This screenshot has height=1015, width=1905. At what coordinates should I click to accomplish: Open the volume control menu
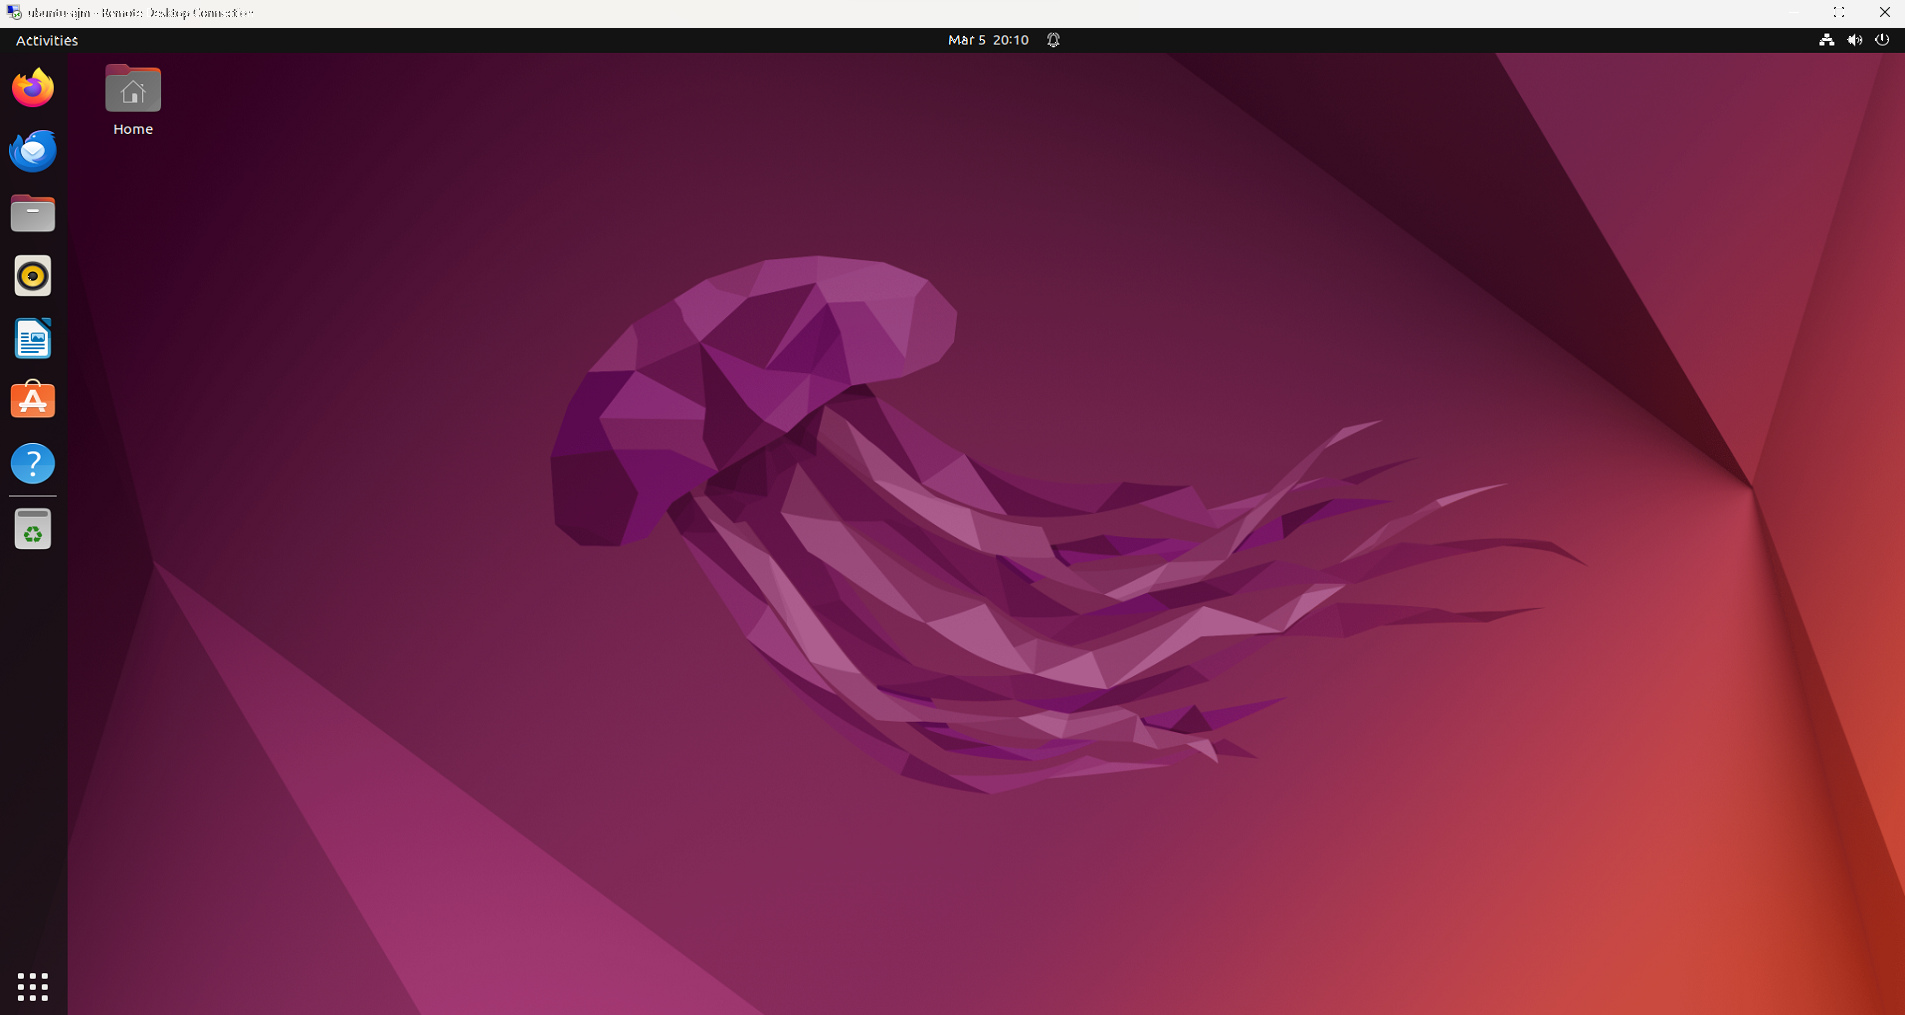click(x=1854, y=40)
